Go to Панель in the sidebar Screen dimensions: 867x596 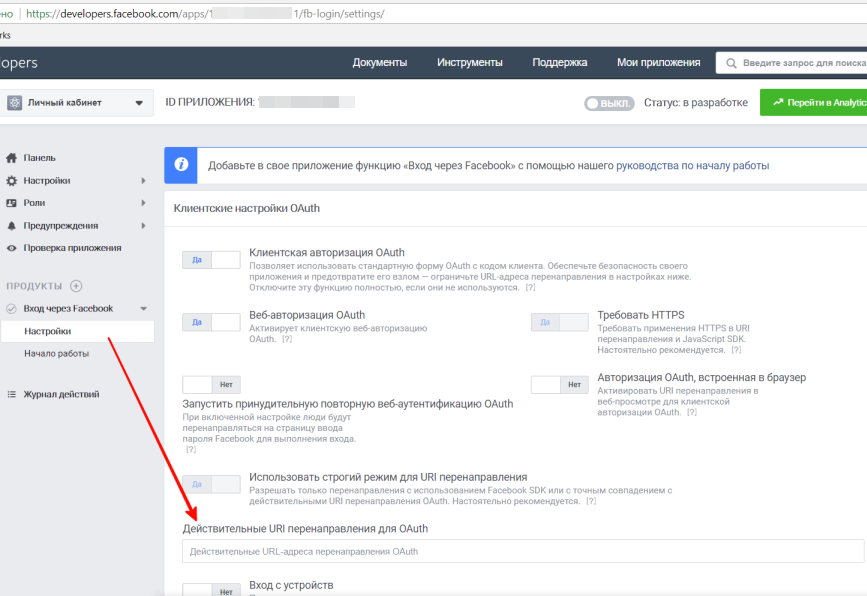(39, 158)
